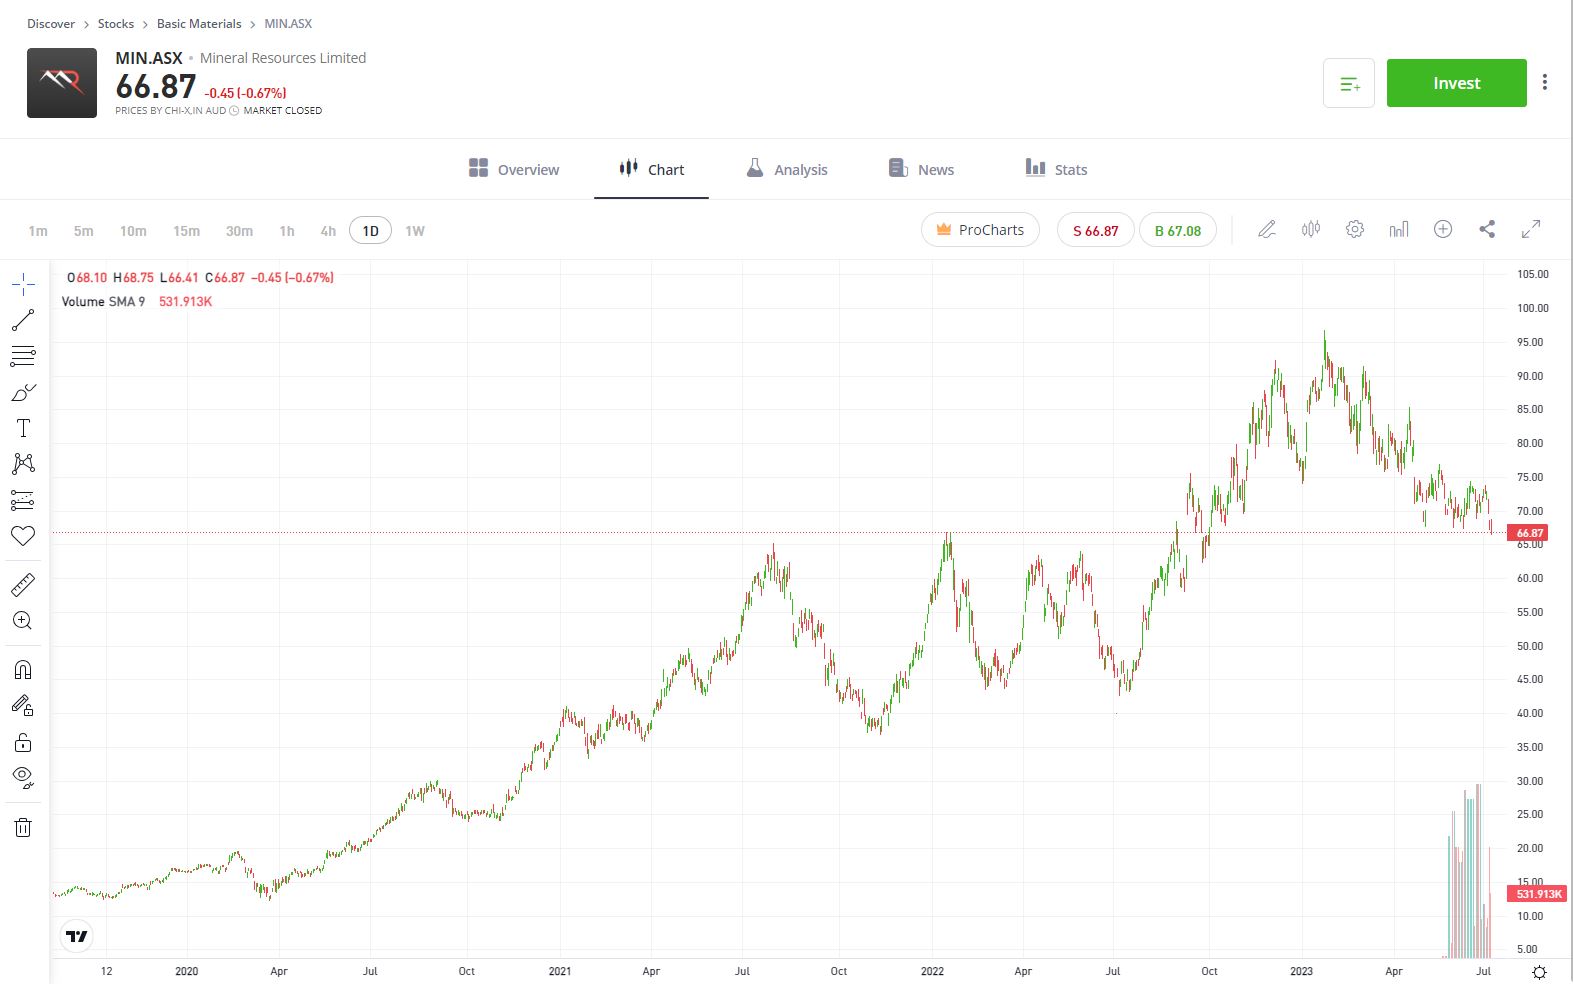Screen dimensions: 1573x984
Task: Click the Volume SMA 9 indicator label
Action: 103,301
